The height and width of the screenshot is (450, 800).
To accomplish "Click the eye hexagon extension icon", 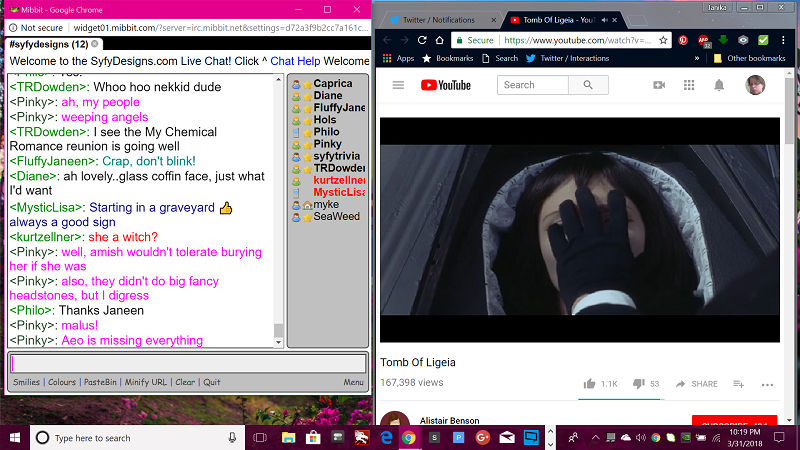I will 743,40.
